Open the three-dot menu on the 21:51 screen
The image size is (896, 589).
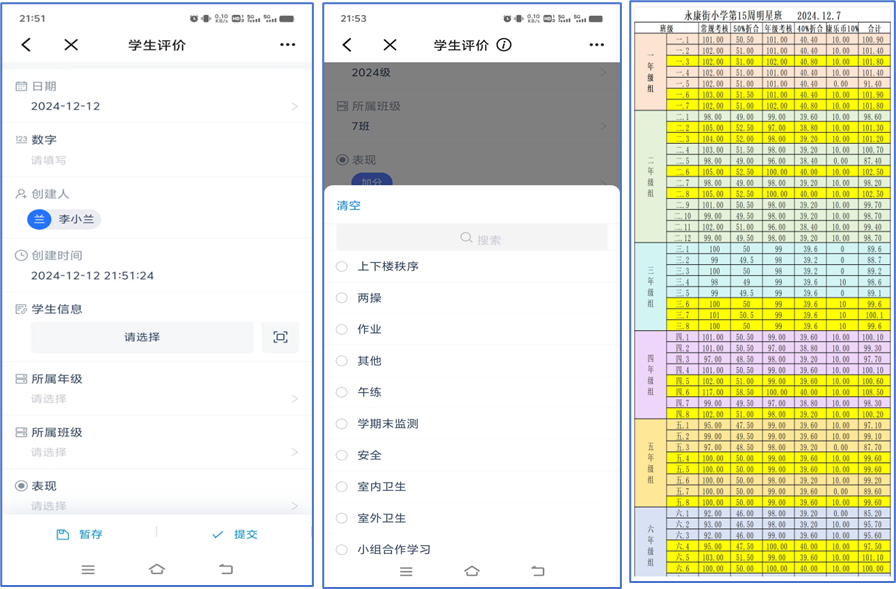pos(288,45)
